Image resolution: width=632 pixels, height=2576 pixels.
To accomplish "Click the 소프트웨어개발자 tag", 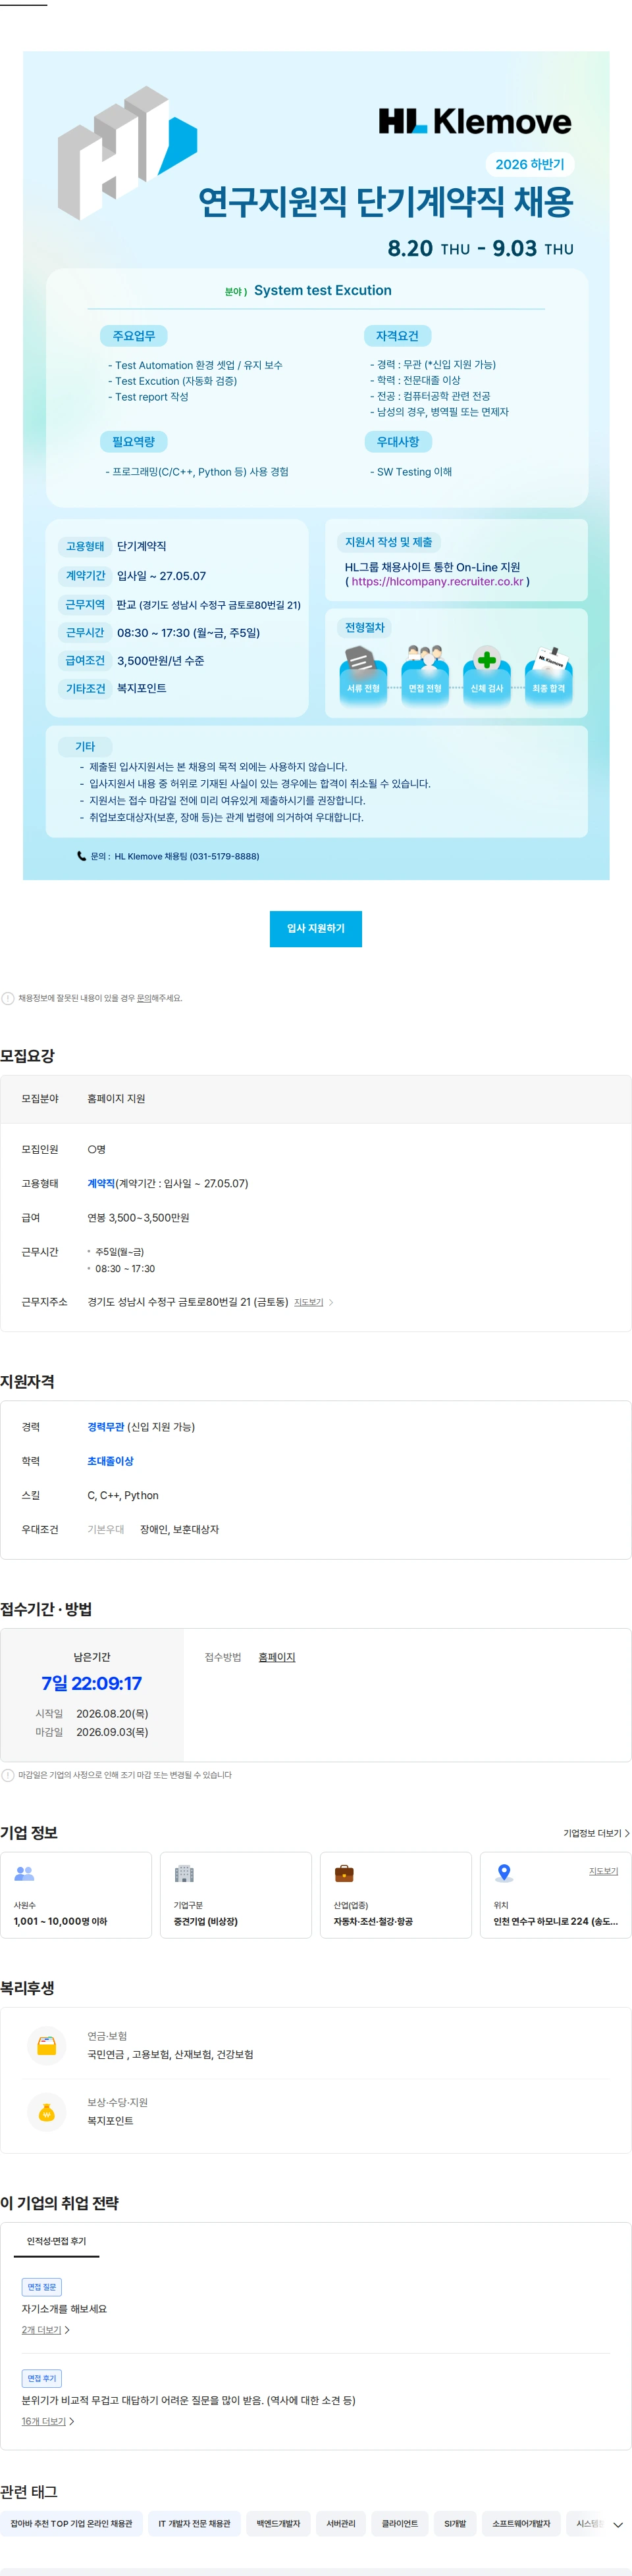I will 521,2523.
